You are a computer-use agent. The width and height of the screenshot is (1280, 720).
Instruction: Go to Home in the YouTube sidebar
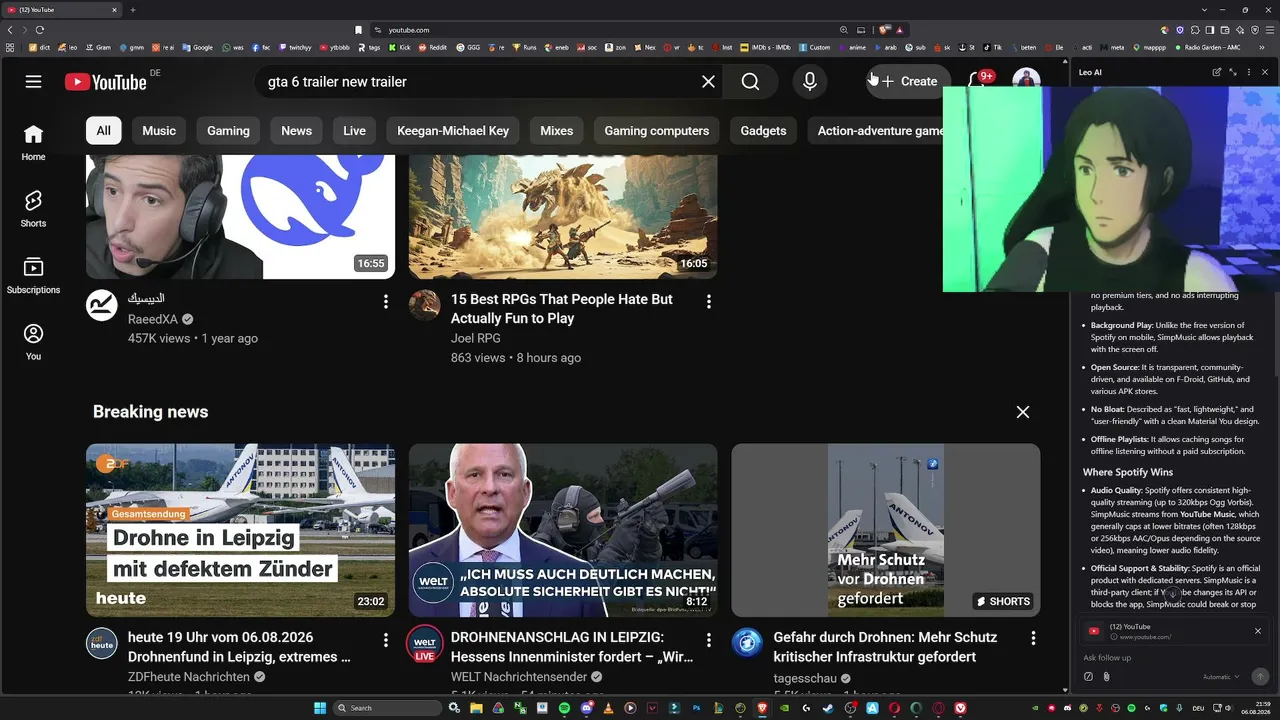pos(33,142)
